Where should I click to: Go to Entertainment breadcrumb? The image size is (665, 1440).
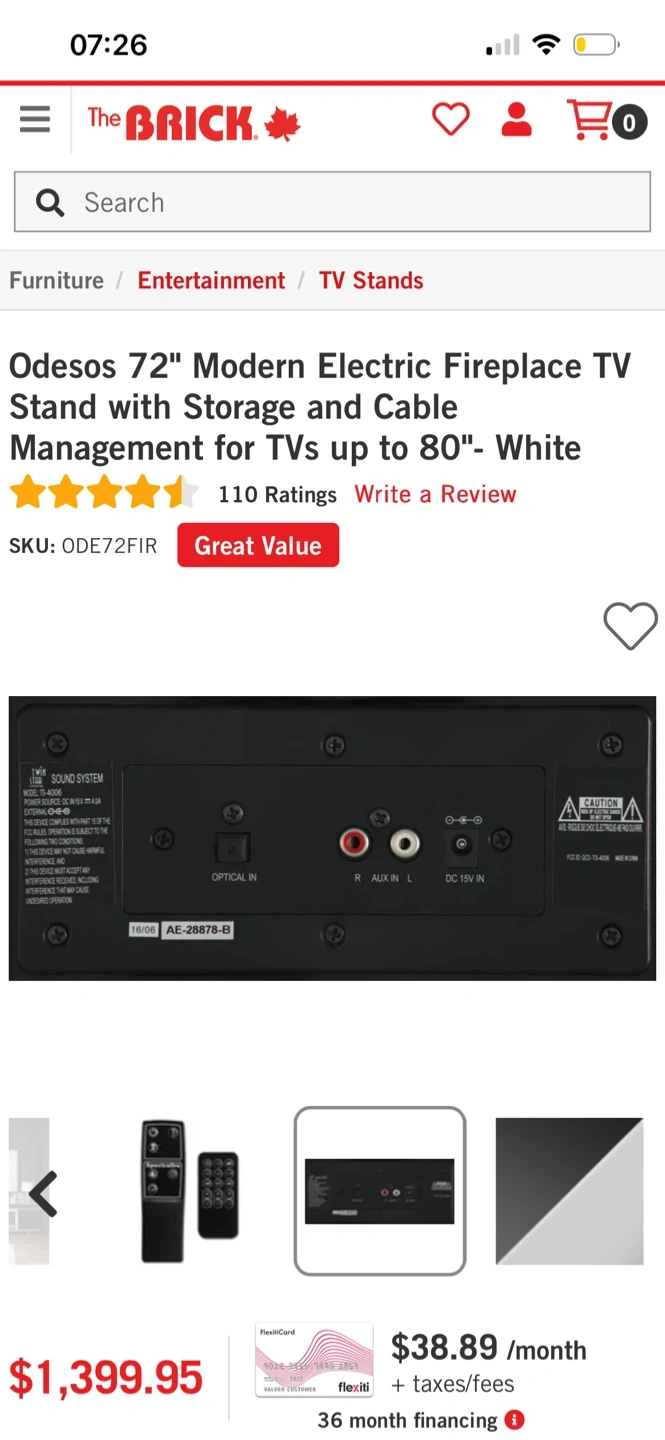(x=211, y=281)
